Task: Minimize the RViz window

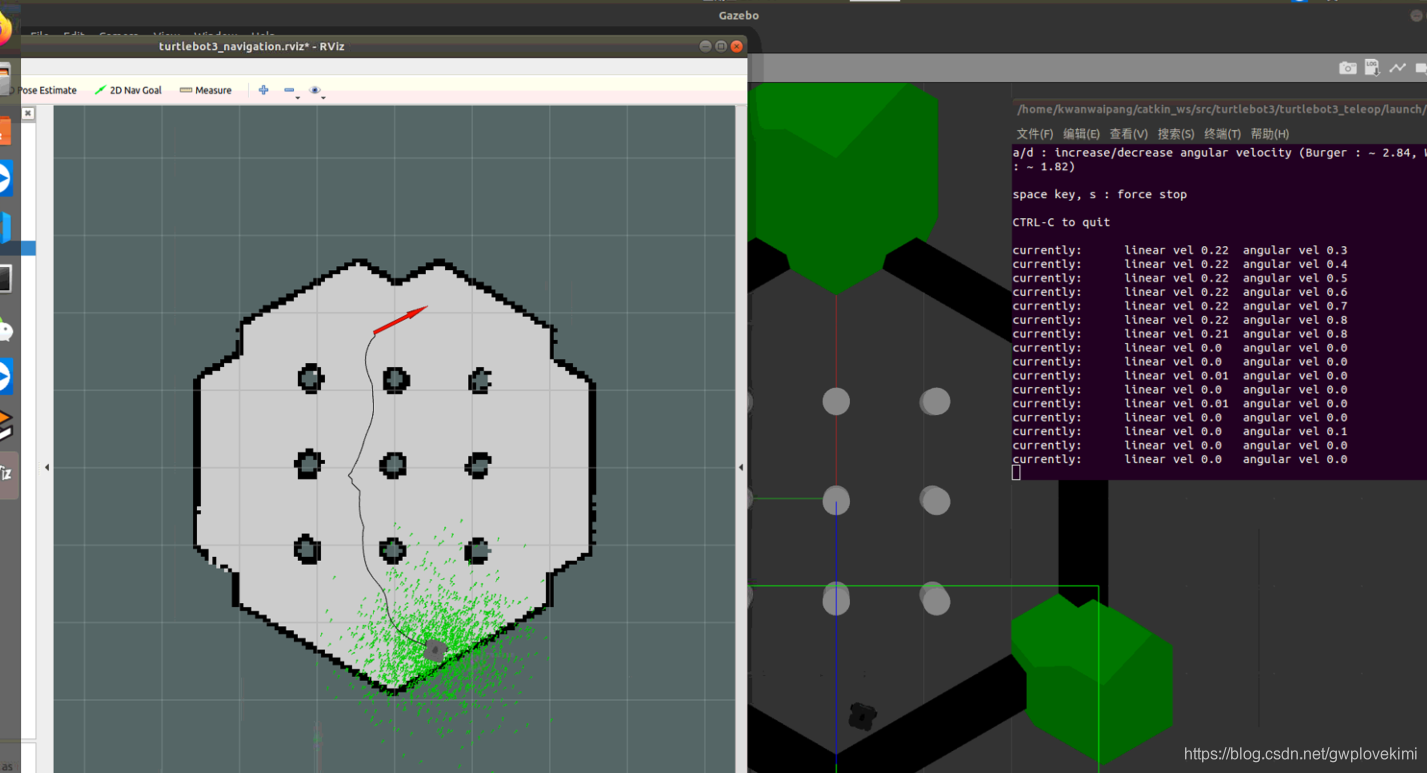Action: (x=706, y=46)
